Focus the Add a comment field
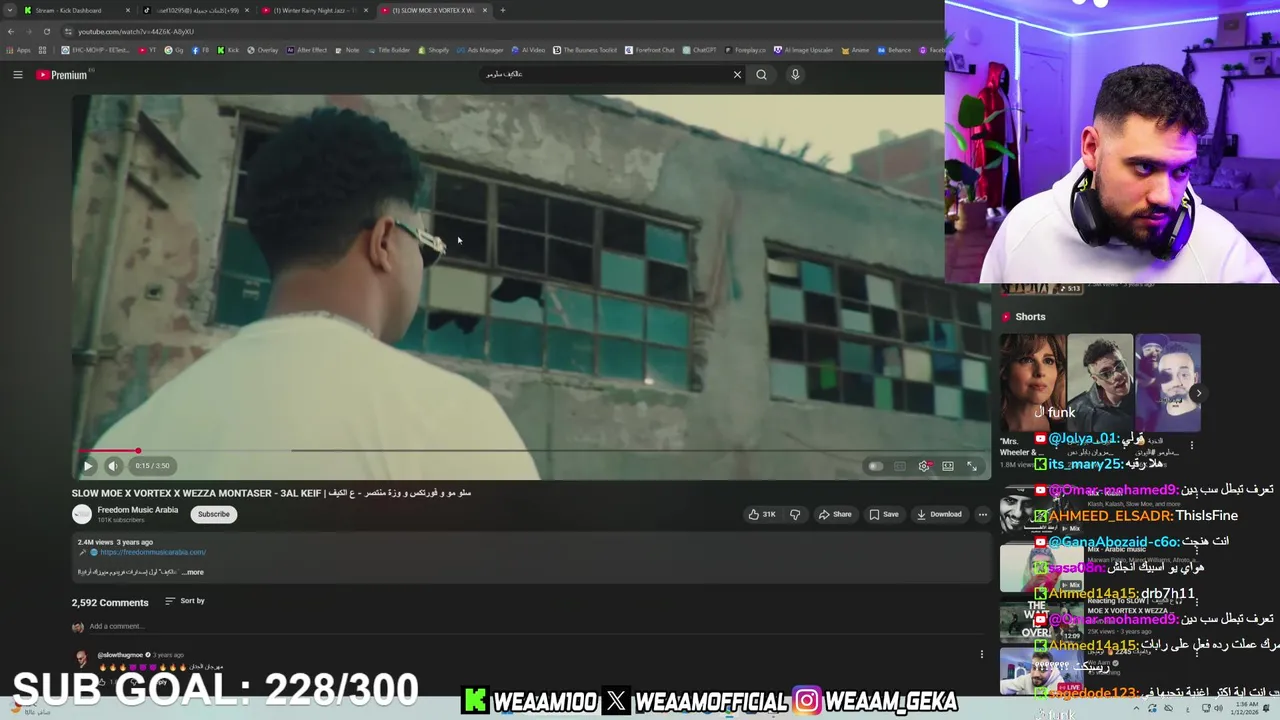This screenshot has height=720, width=1280. pos(535,627)
